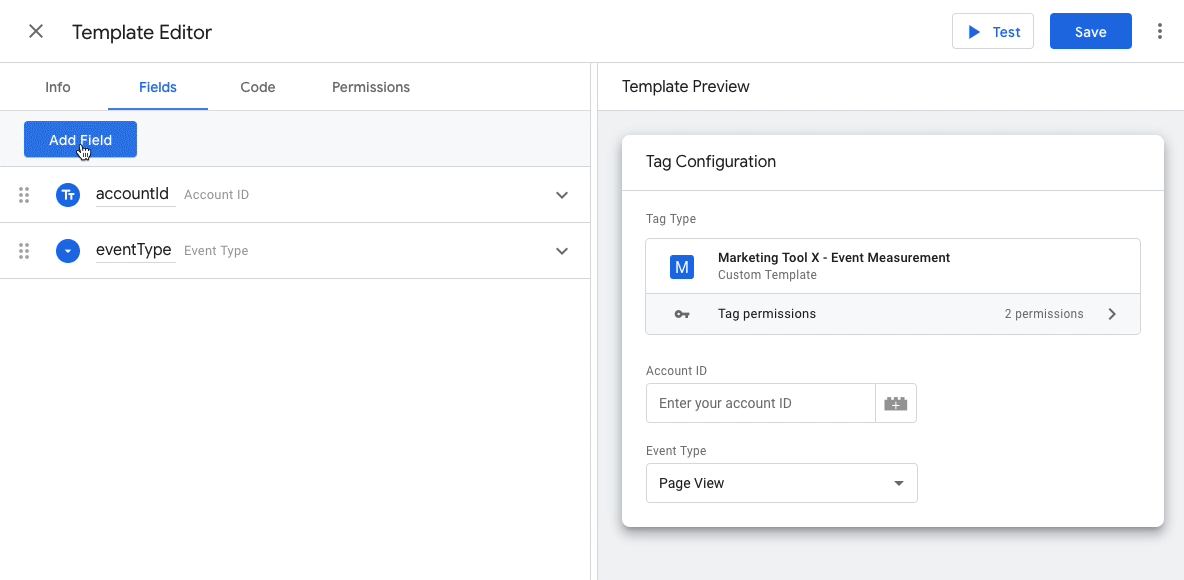Switch to the Code tab
The width and height of the screenshot is (1184, 580).
(x=257, y=87)
